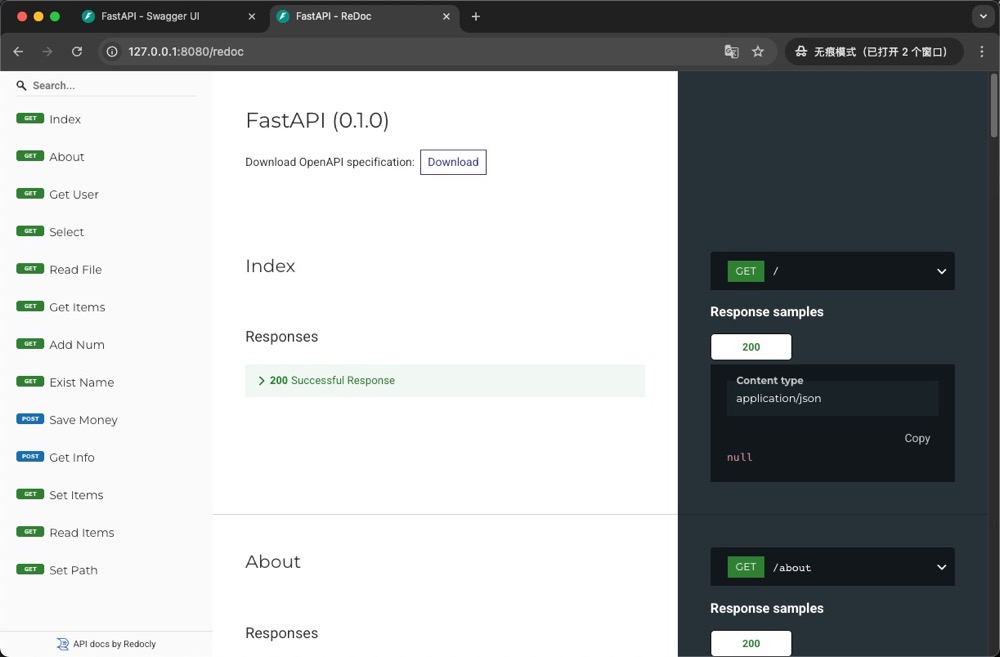Click the POST badge next to Get Info
The width and height of the screenshot is (1000, 657).
32,457
